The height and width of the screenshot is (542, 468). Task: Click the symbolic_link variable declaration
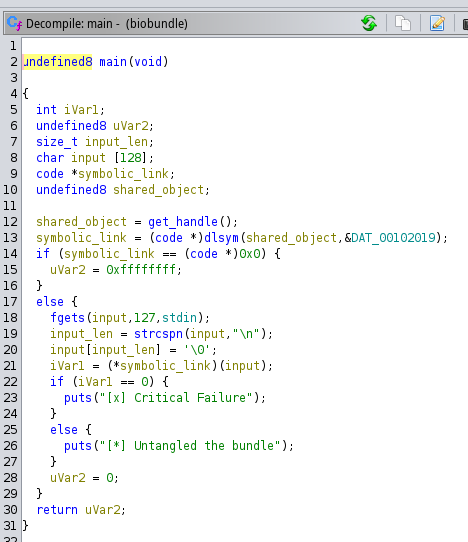tap(123, 174)
